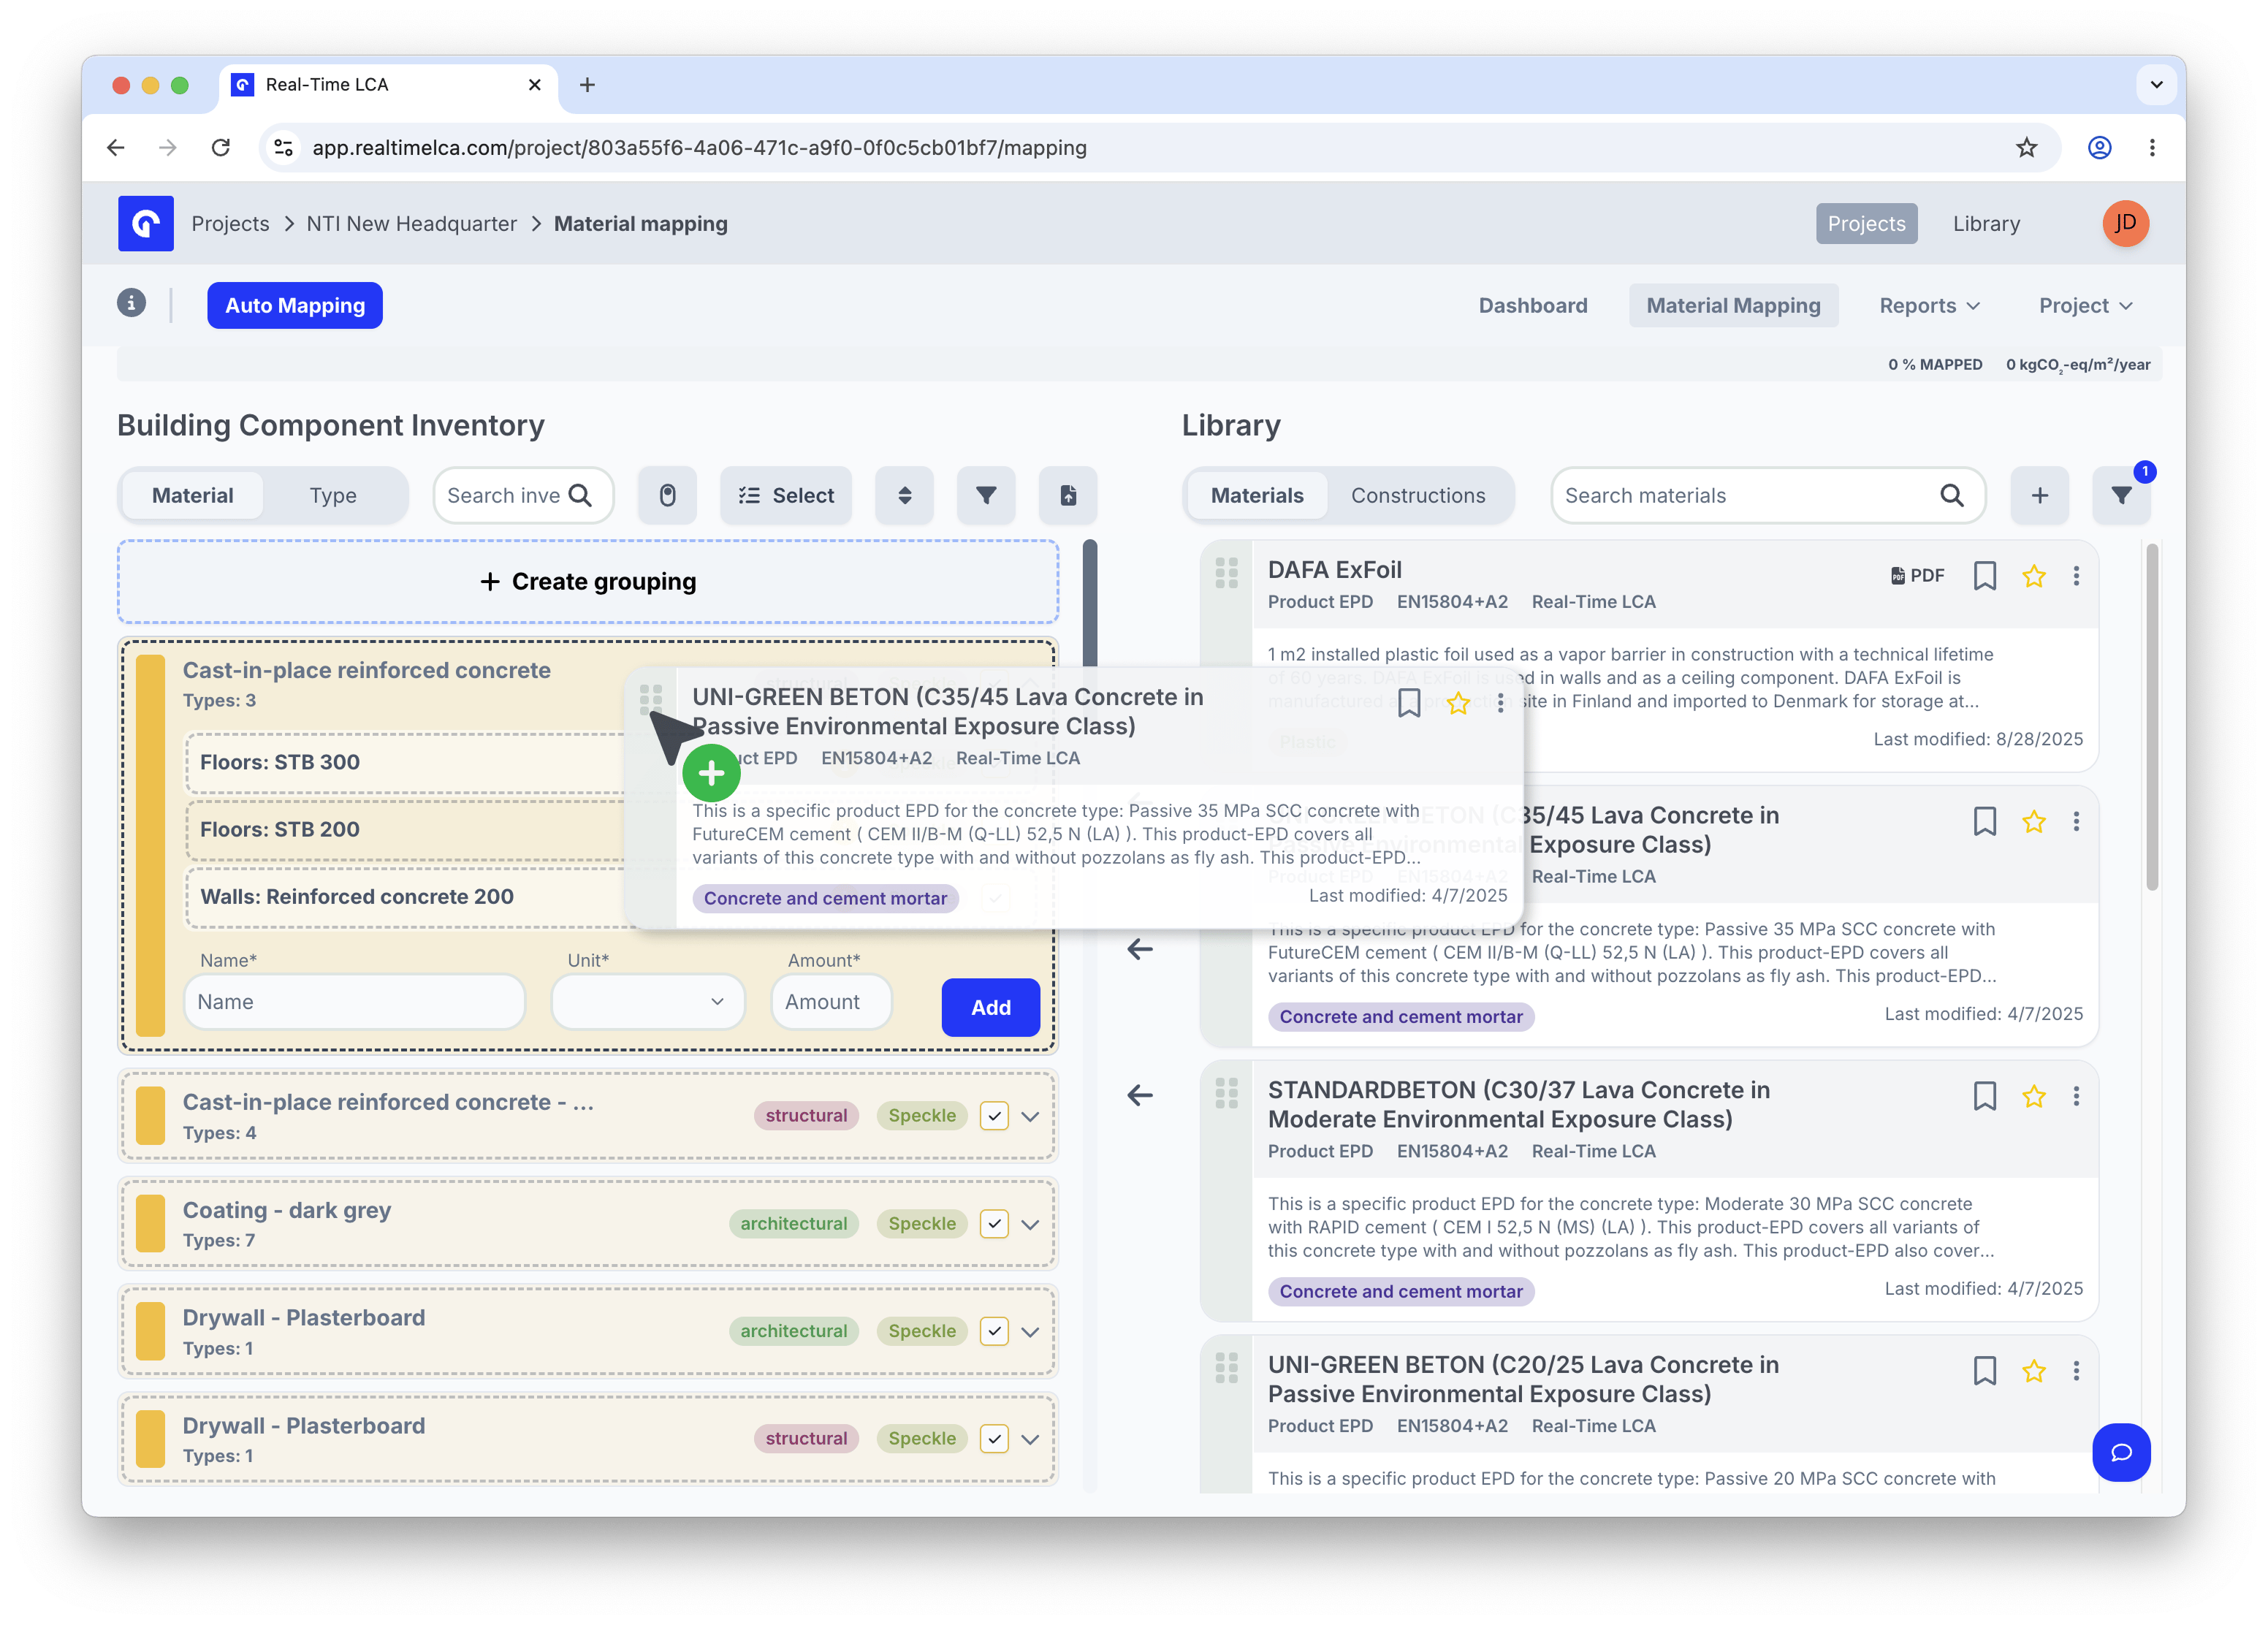Click the Library panel scrollbar
The image size is (2268, 1625).
click(x=2151, y=716)
